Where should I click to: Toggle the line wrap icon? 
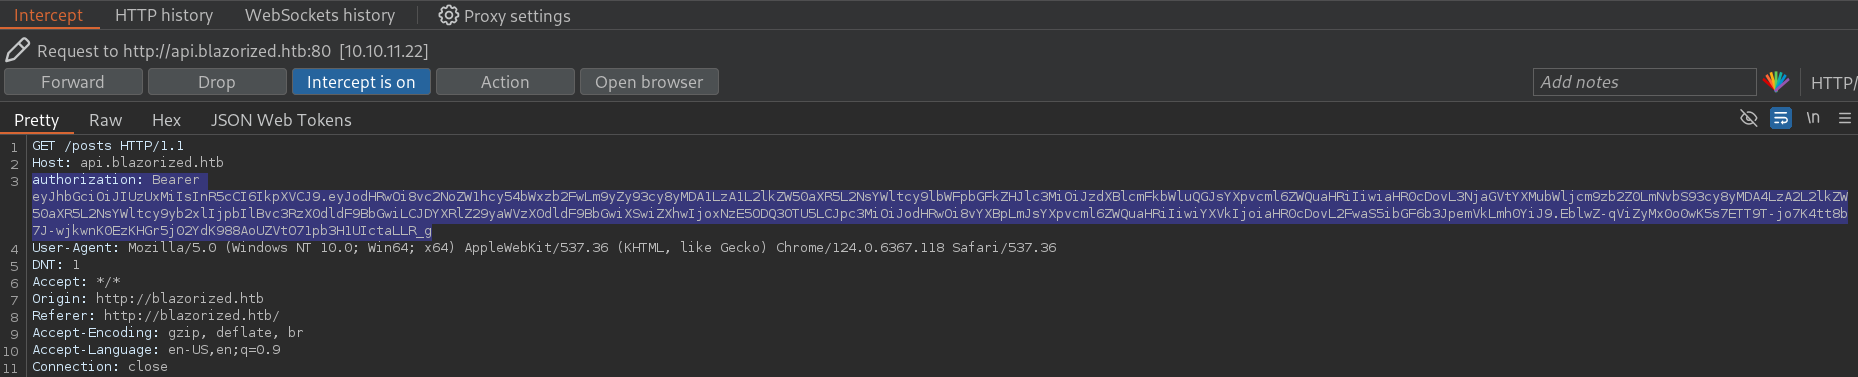point(1781,118)
